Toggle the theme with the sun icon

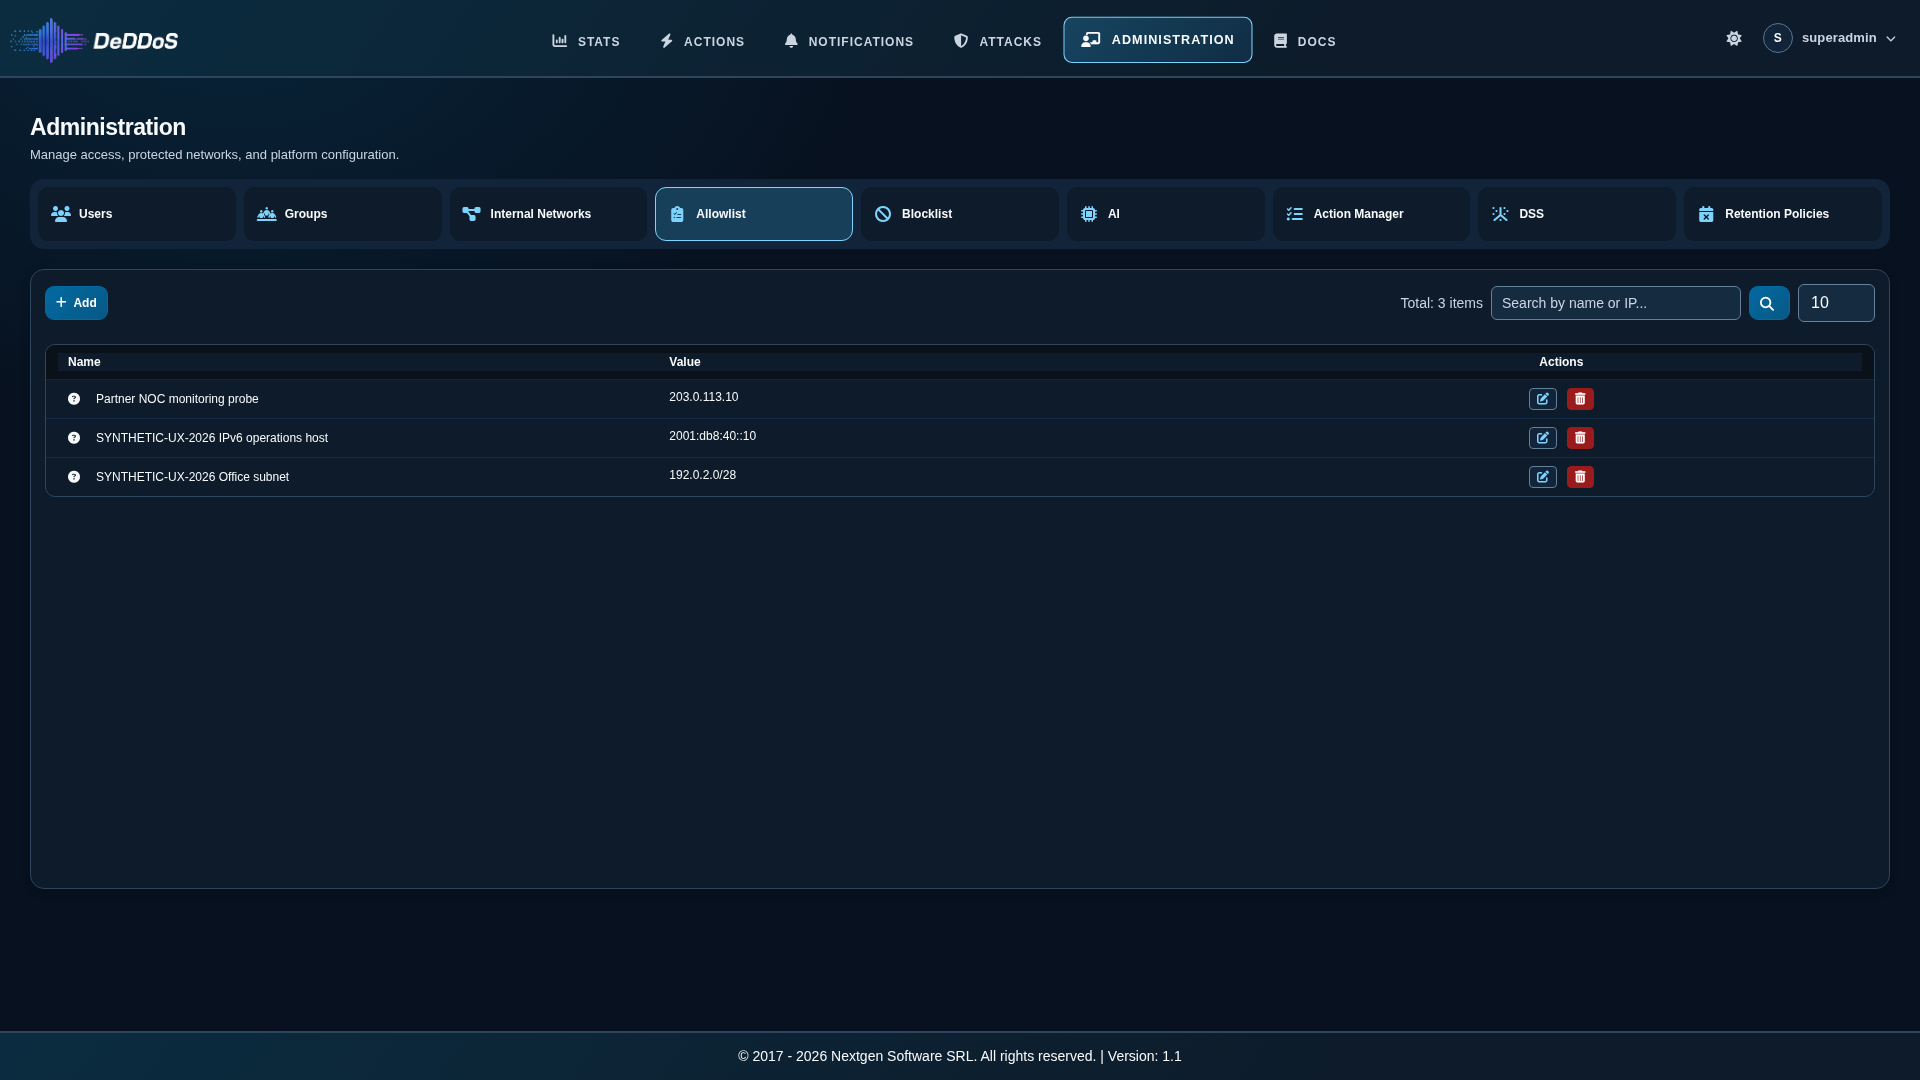pos(1734,38)
